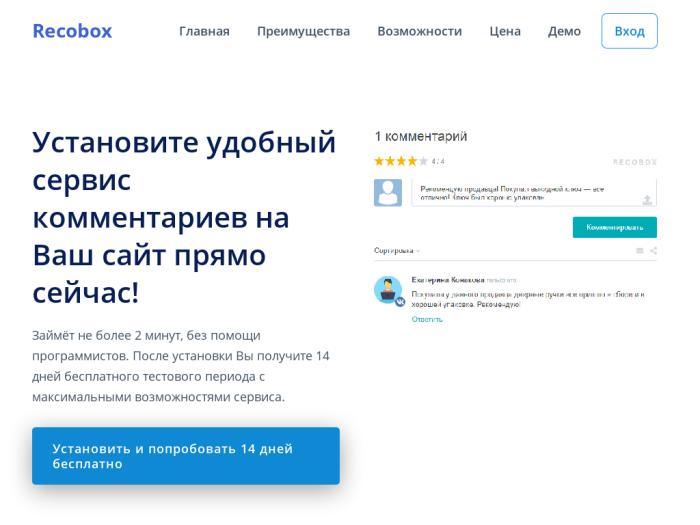This screenshot has width=700, height=525.
Task: Open the Демо page link
Action: tap(564, 32)
